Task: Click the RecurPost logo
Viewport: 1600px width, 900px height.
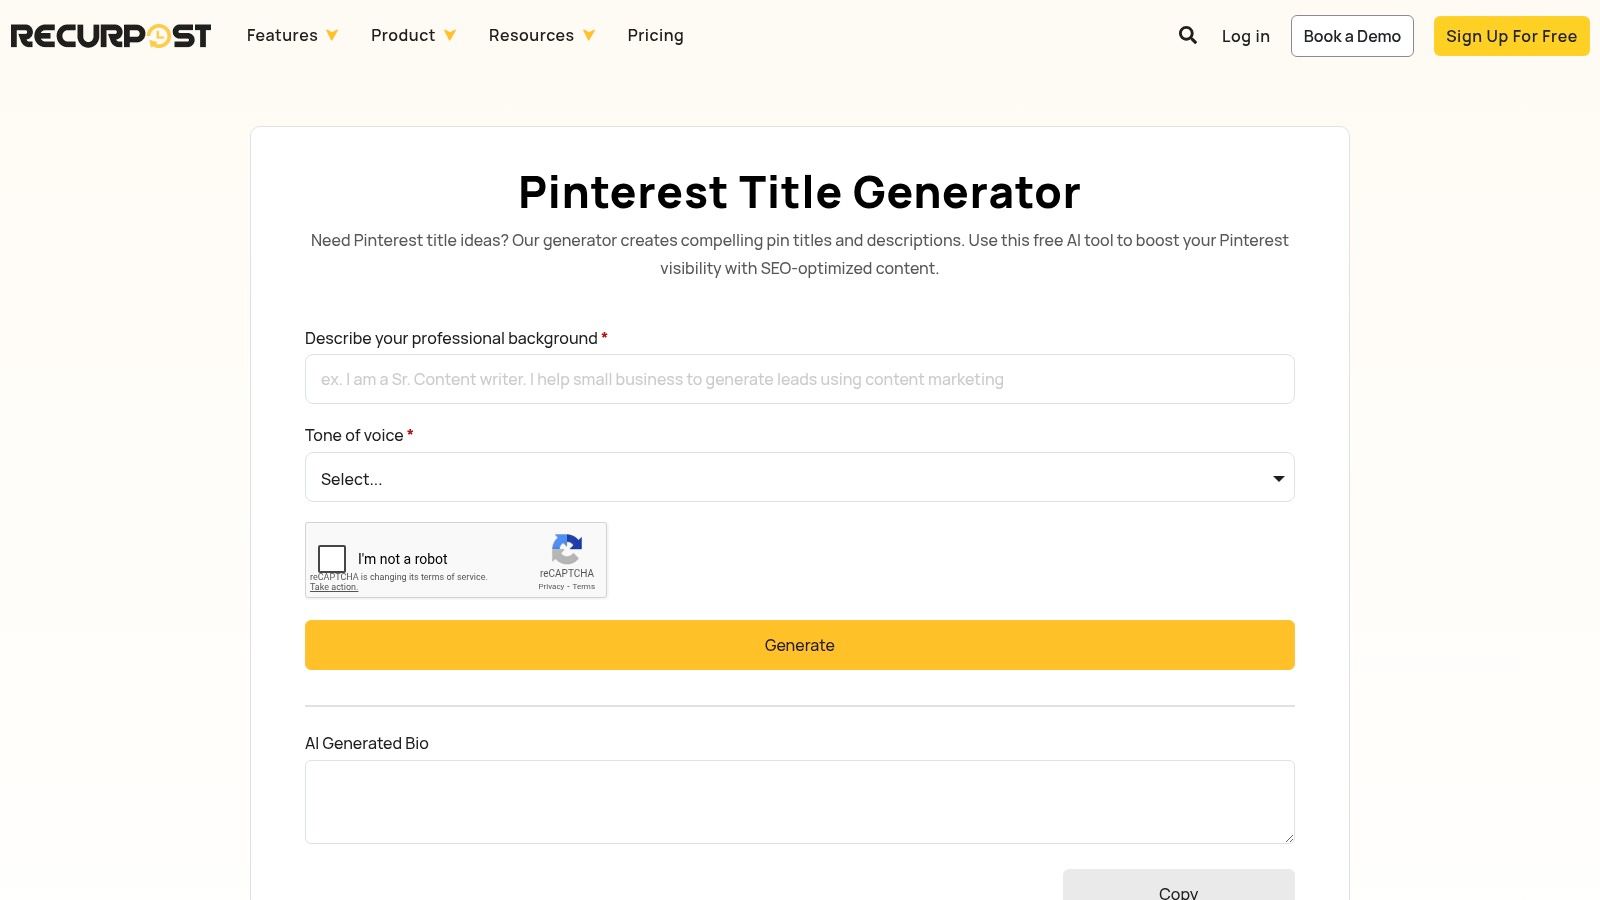Action: (x=110, y=35)
